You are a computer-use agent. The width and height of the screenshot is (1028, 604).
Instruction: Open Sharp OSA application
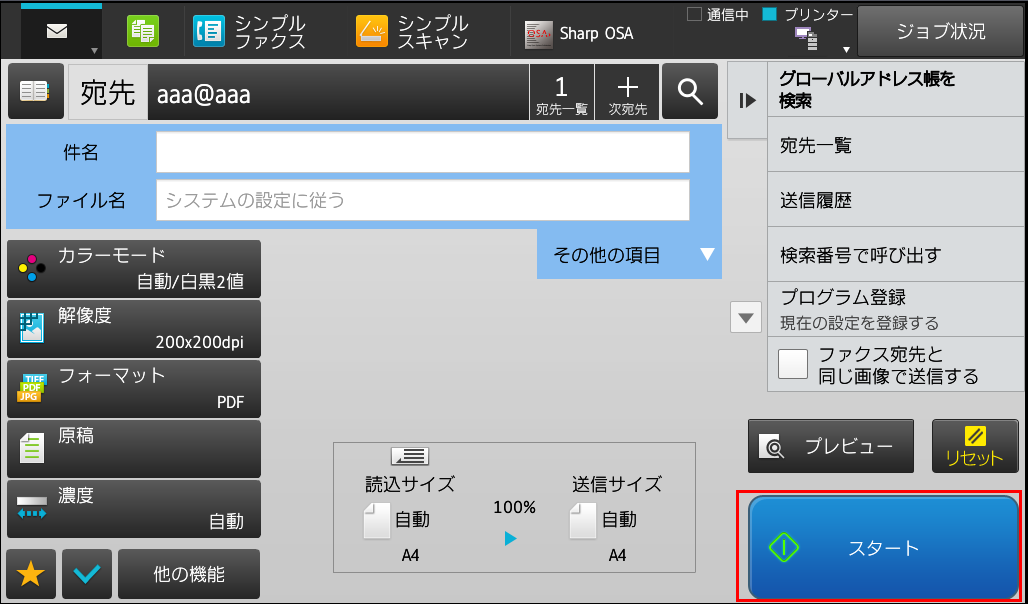tap(579, 33)
